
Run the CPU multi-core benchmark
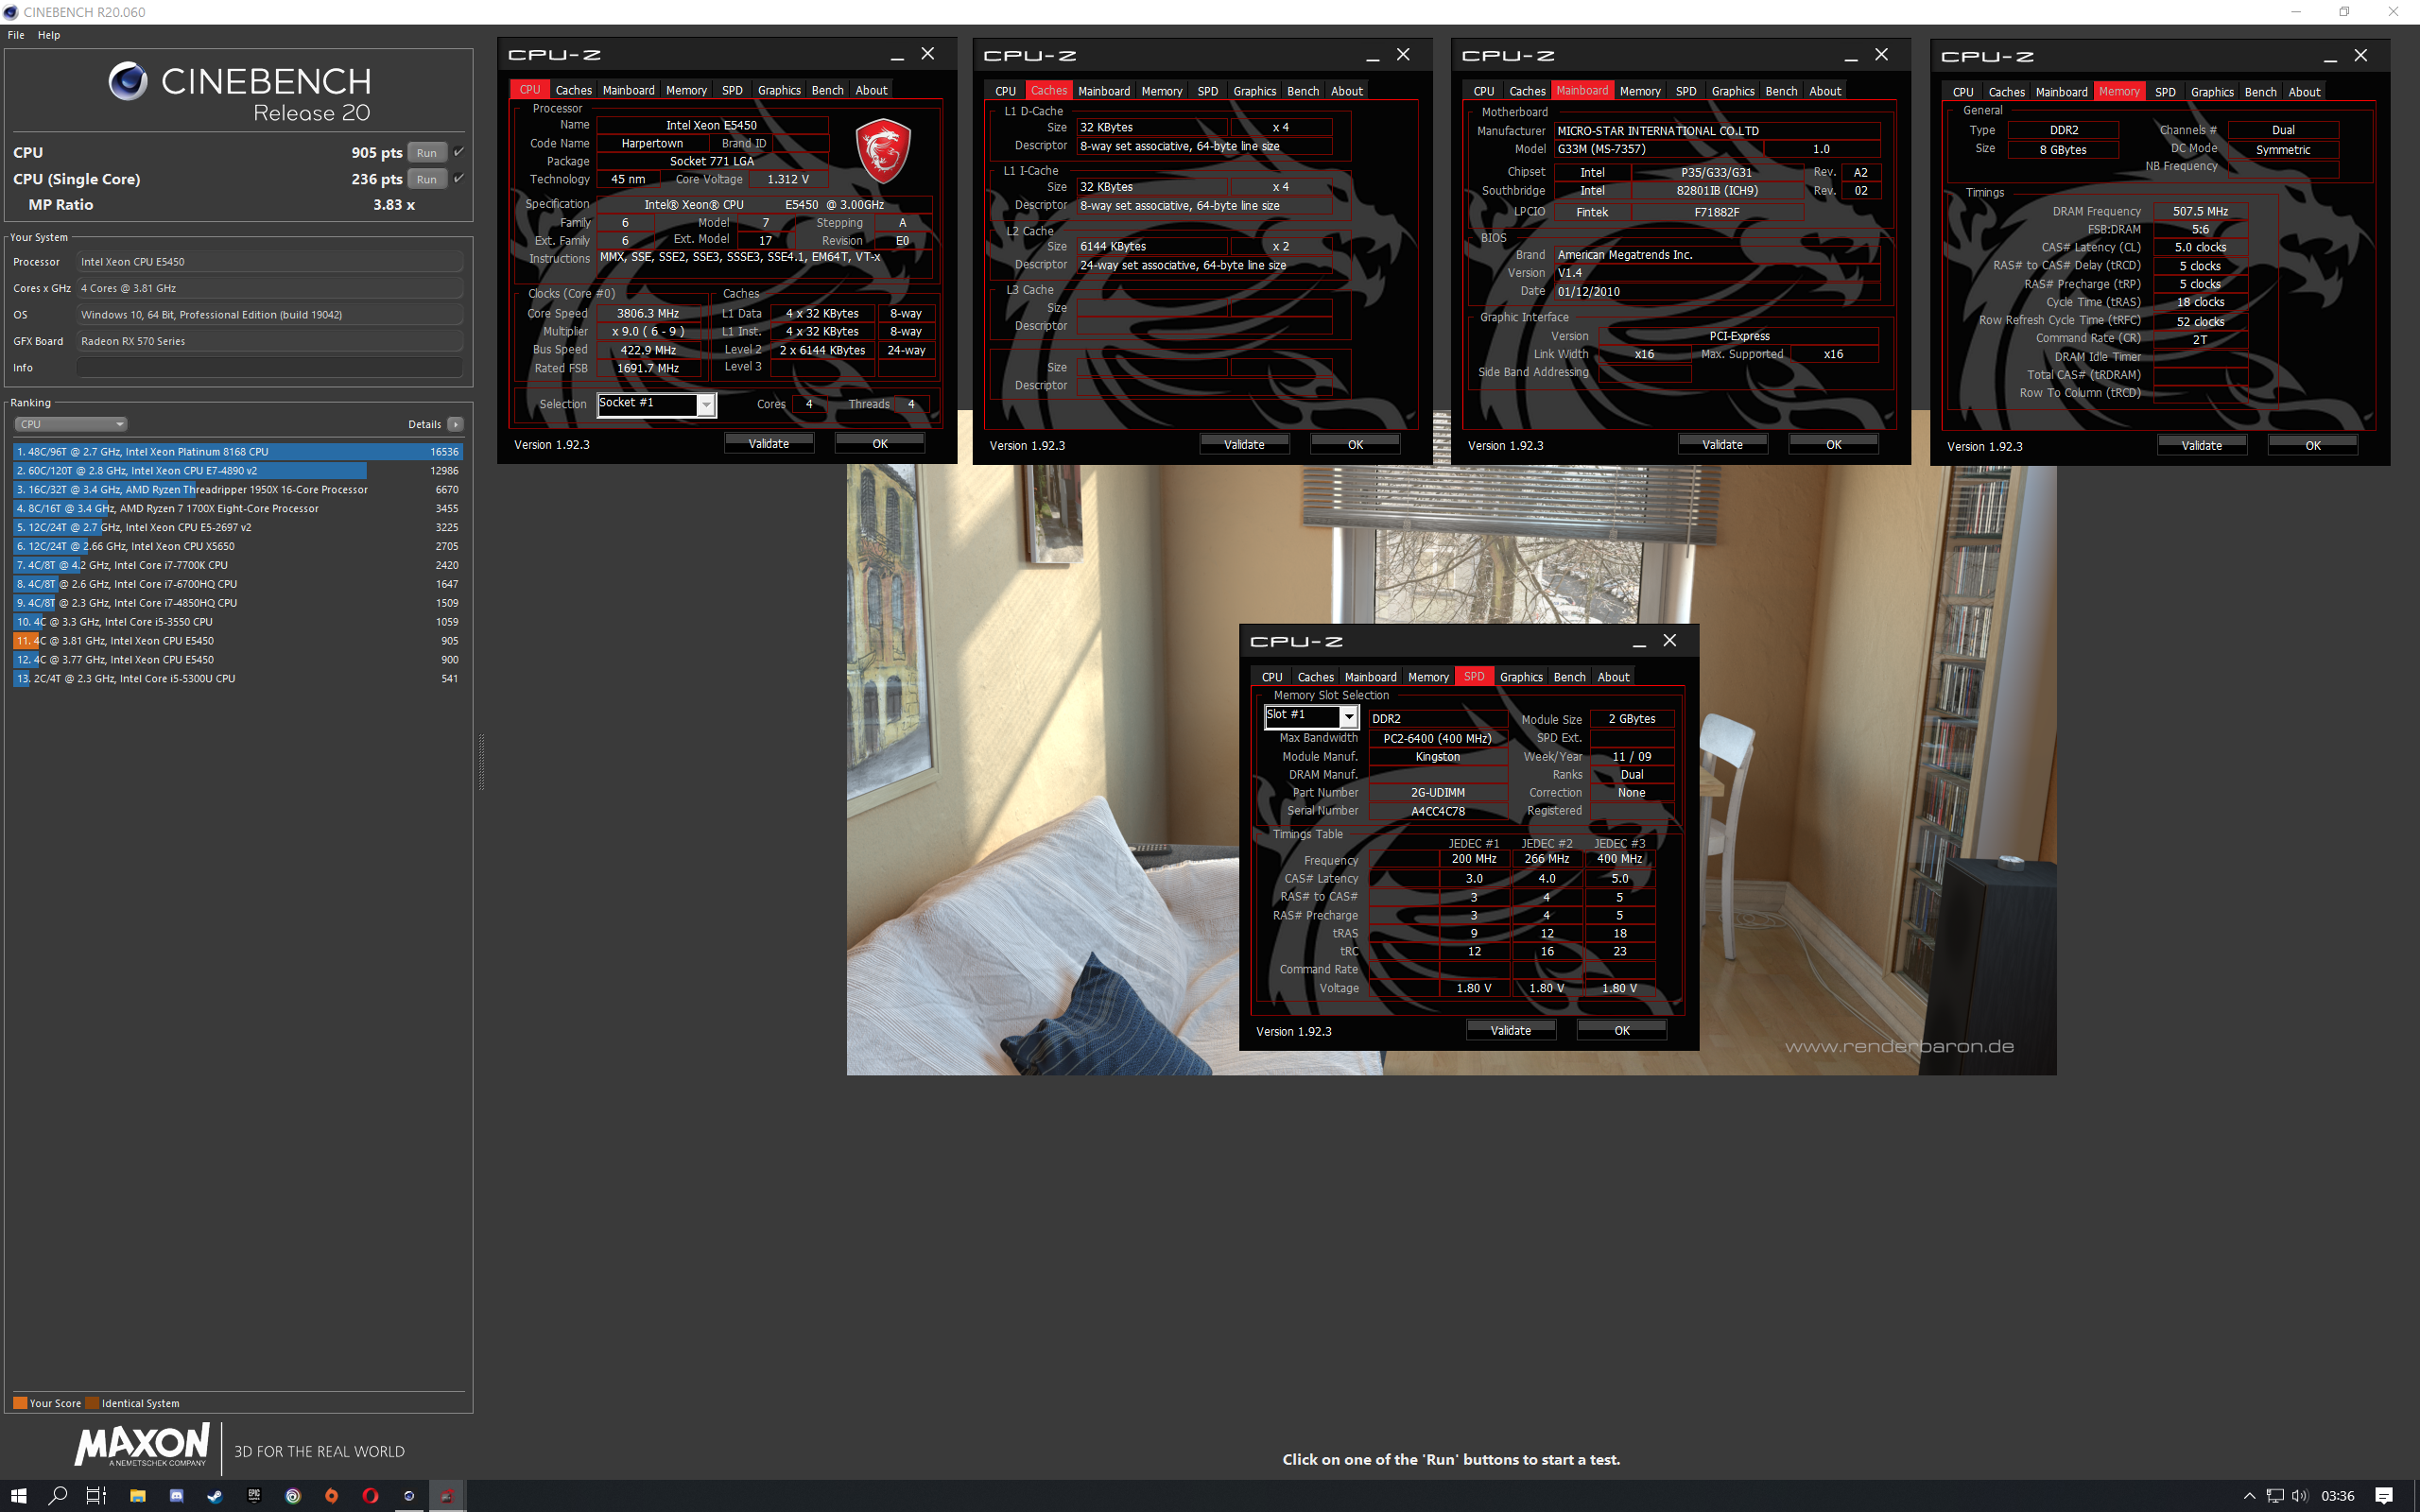427,153
